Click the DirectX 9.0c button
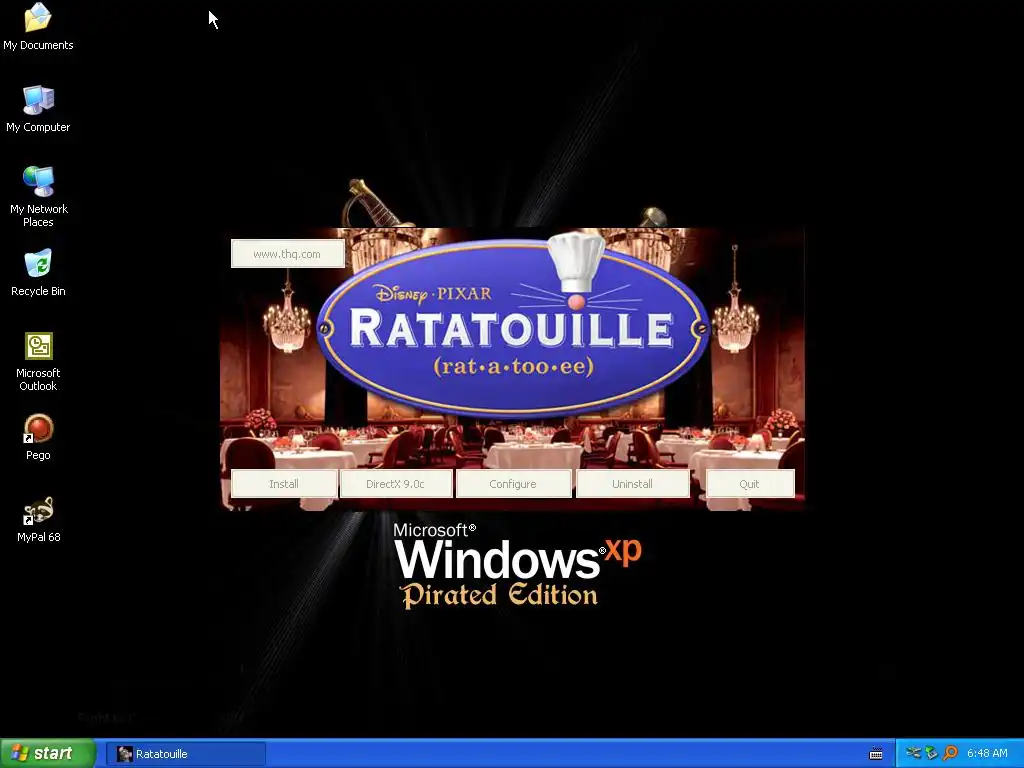This screenshot has width=1024, height=768. 396,484
